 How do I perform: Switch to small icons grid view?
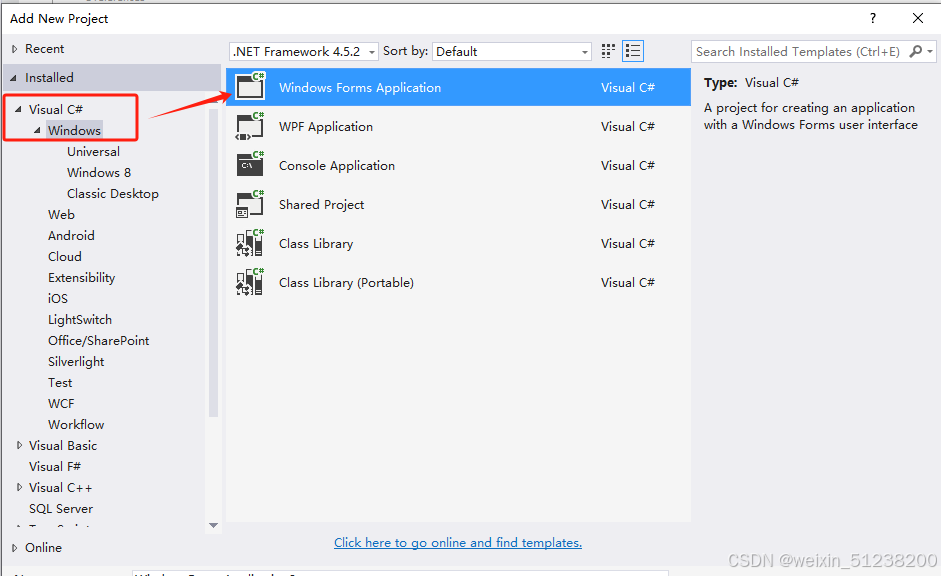point(608,51)
